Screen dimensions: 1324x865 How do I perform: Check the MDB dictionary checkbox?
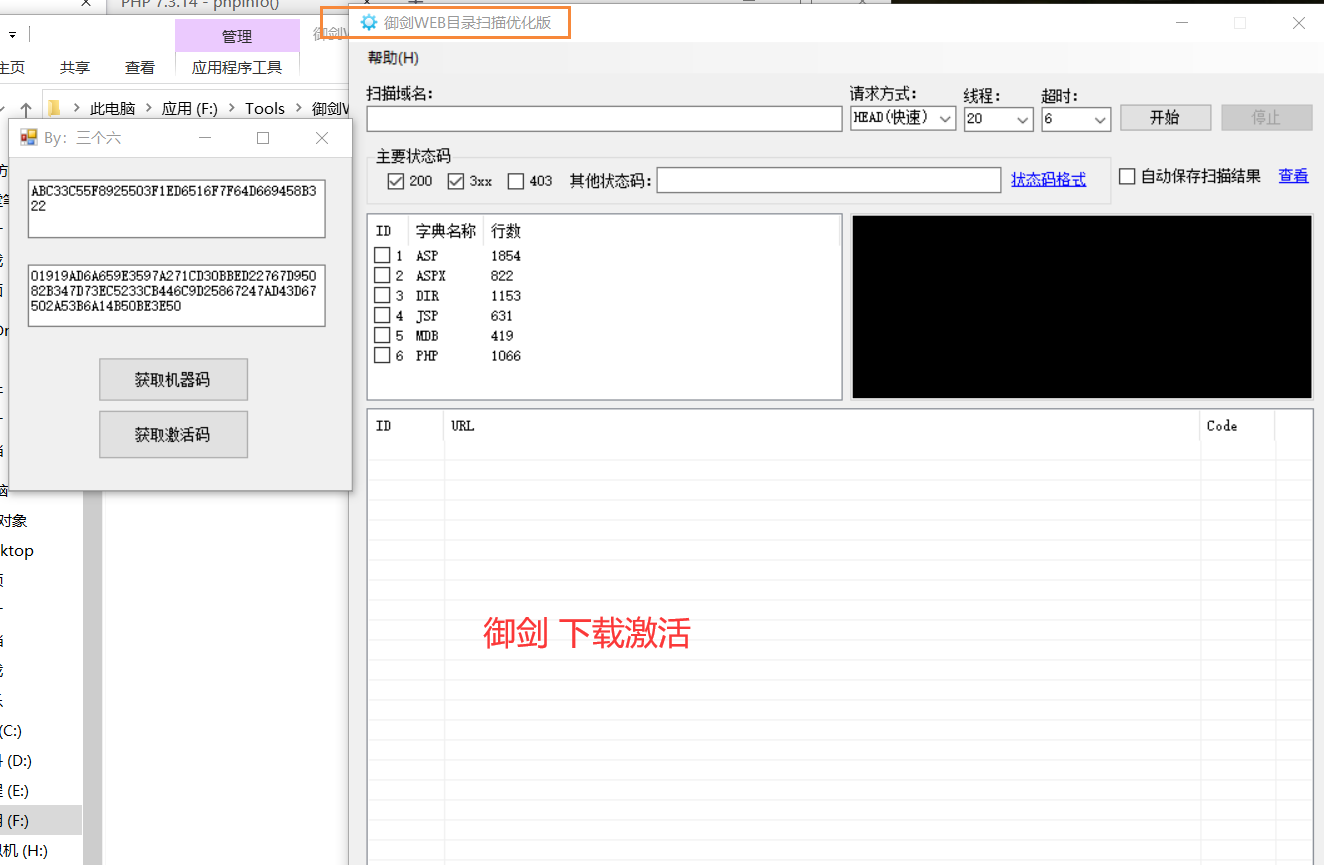pos(382,336)
